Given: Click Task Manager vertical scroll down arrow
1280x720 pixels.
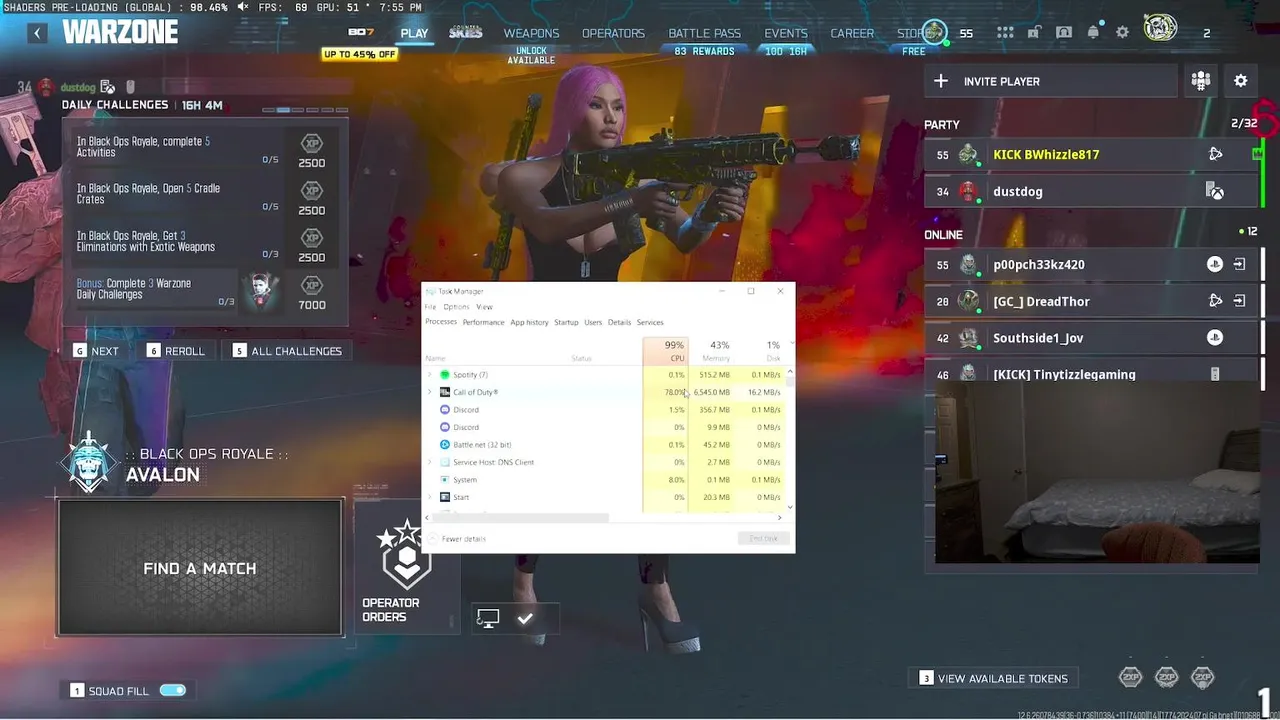Looking at the screenshot, I should (790, 507).
